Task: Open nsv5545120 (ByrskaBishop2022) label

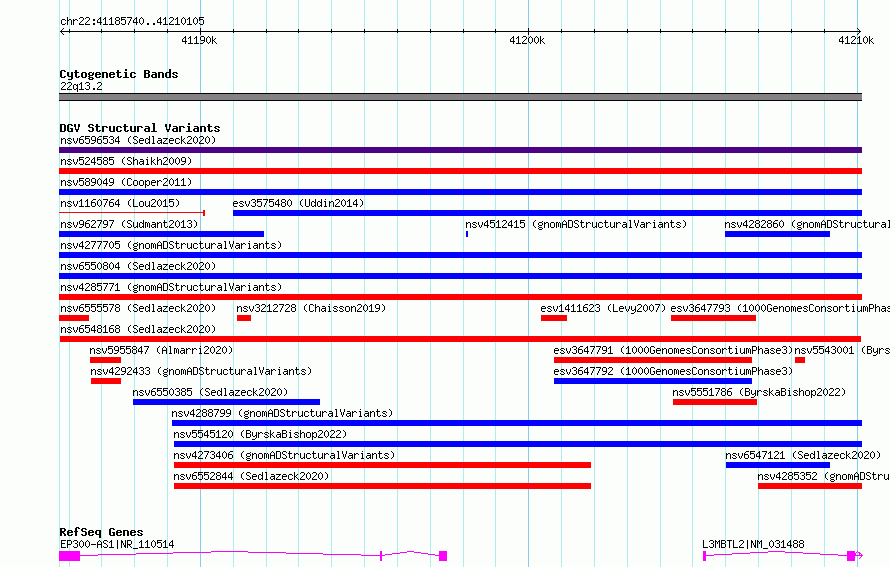Action: click(260, 434)
